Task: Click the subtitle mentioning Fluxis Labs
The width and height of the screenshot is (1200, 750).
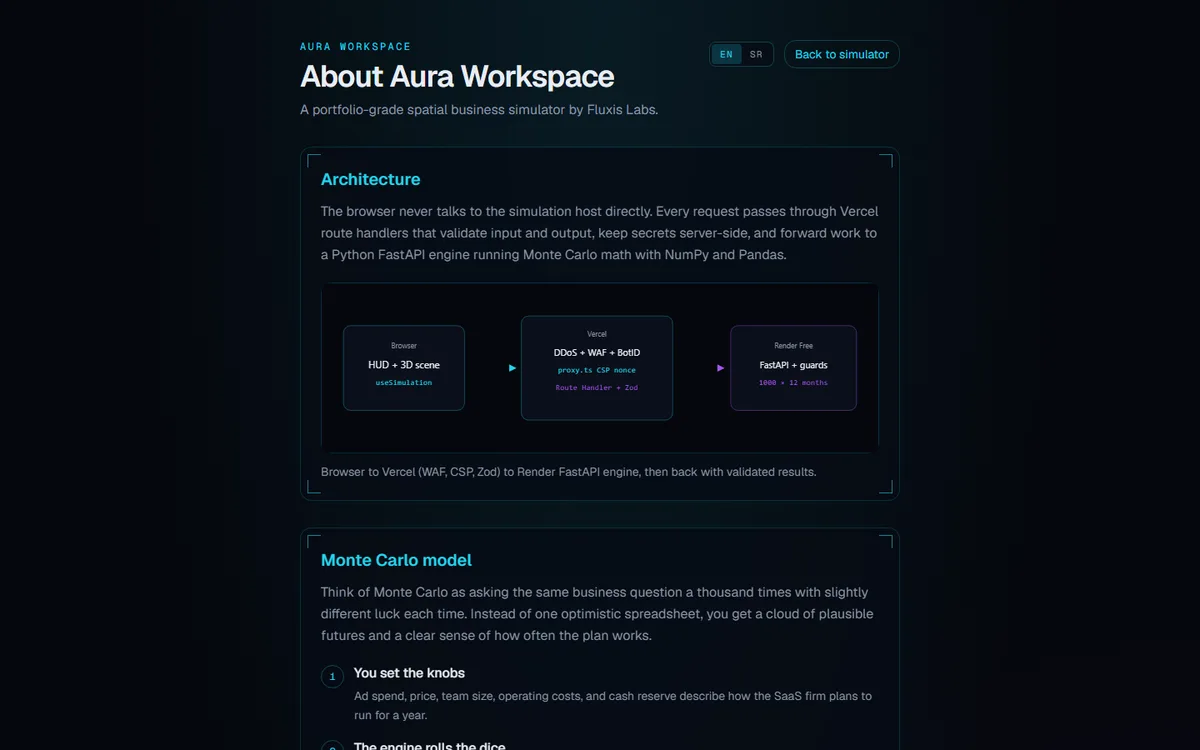Action: point(479,110)
